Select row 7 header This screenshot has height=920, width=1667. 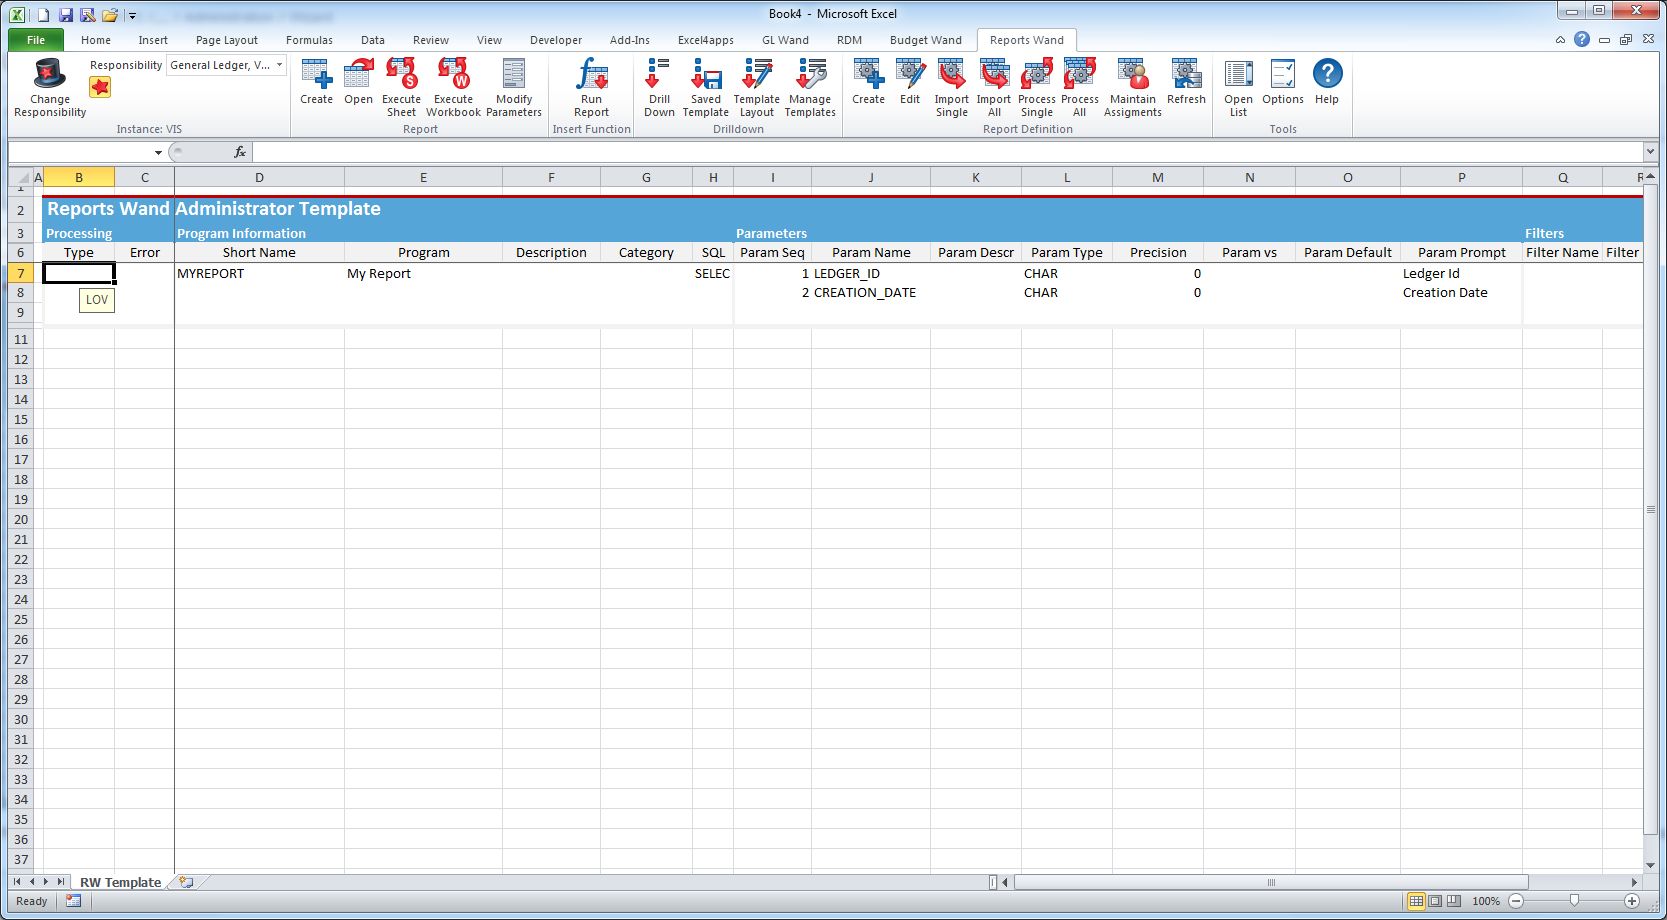click(x=20, y=273)
